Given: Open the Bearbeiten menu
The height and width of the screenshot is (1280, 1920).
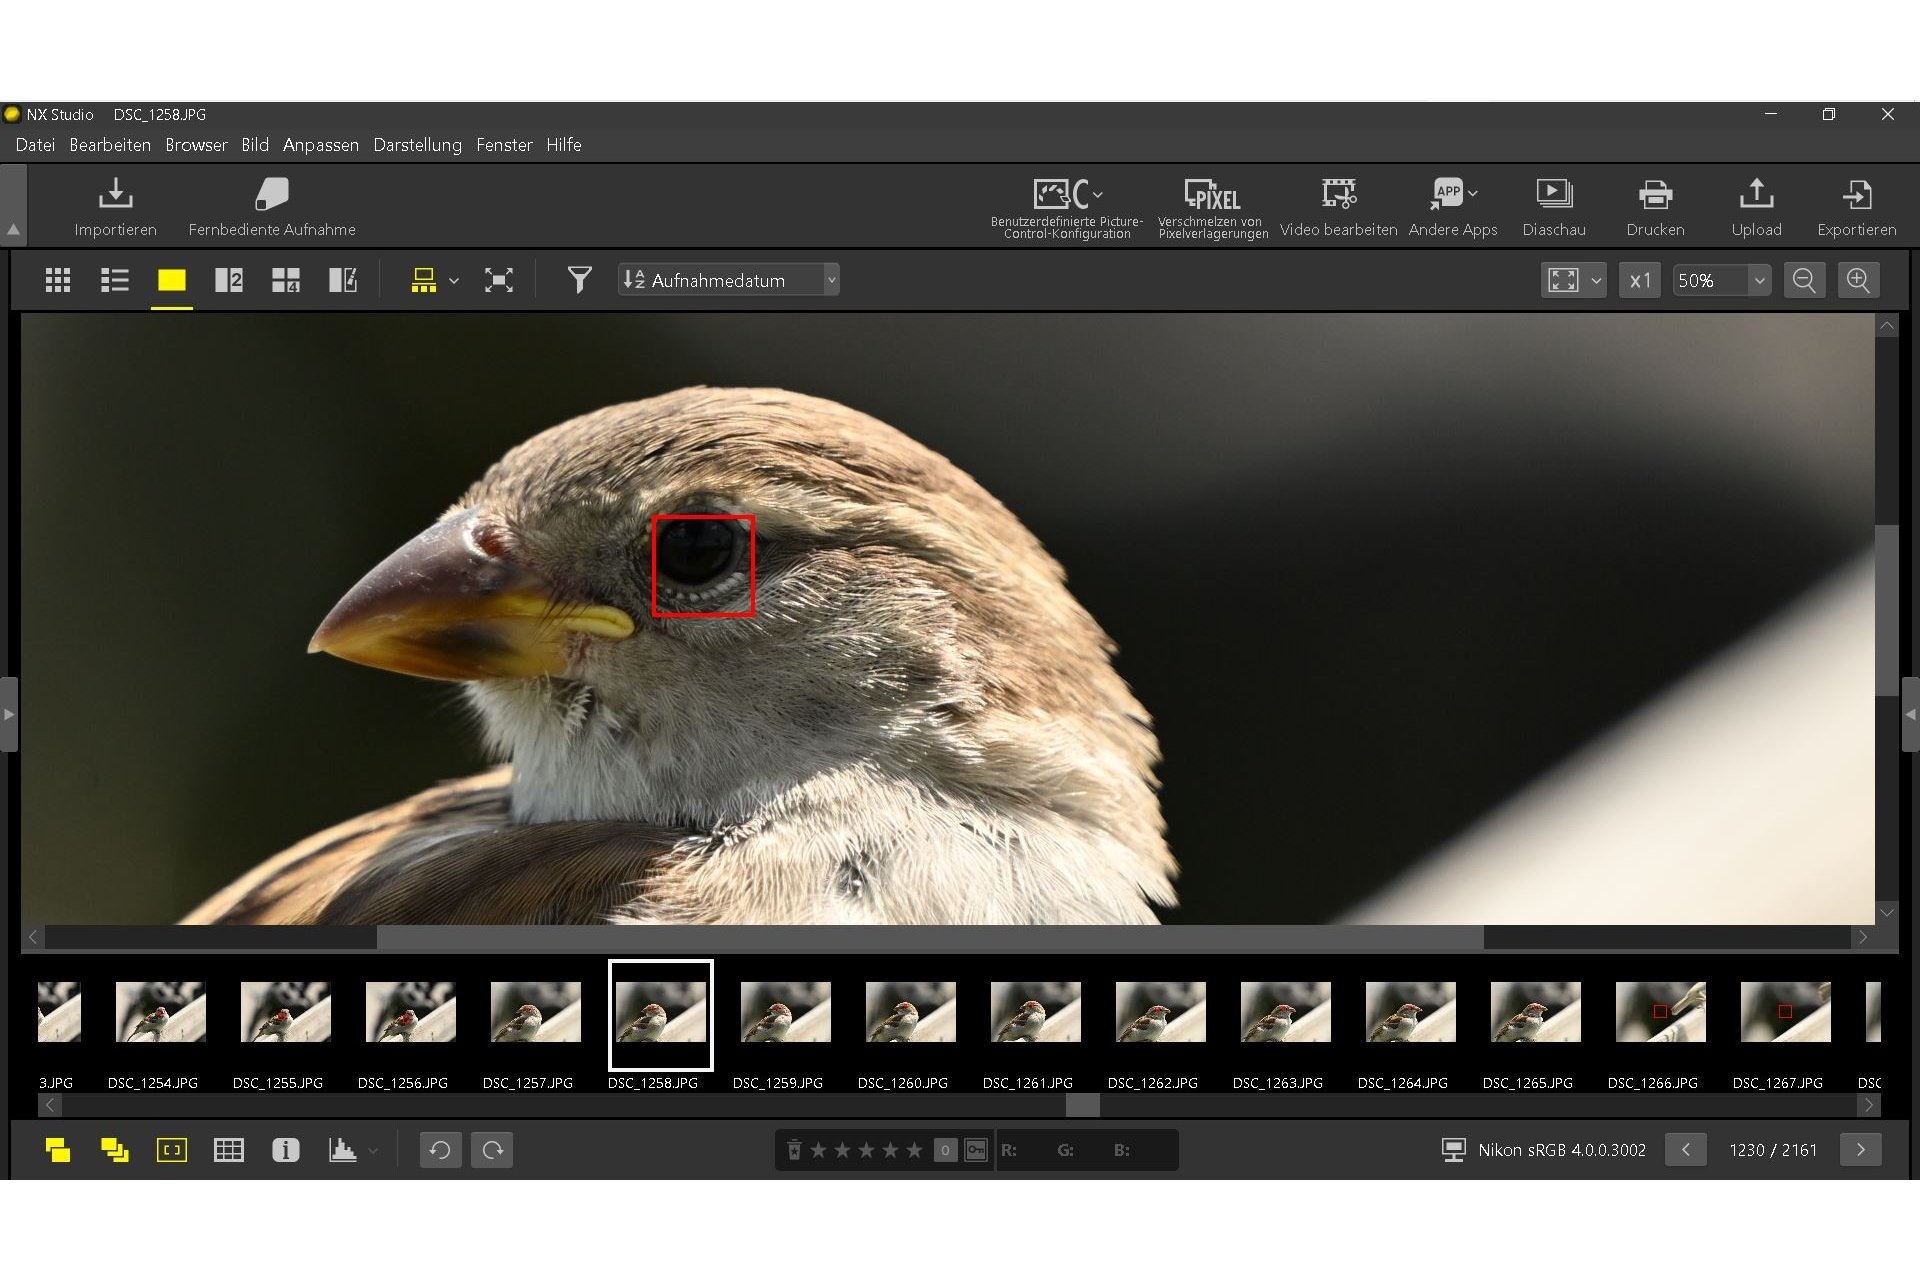Looking at the screenshot, I should coord(110,145).
